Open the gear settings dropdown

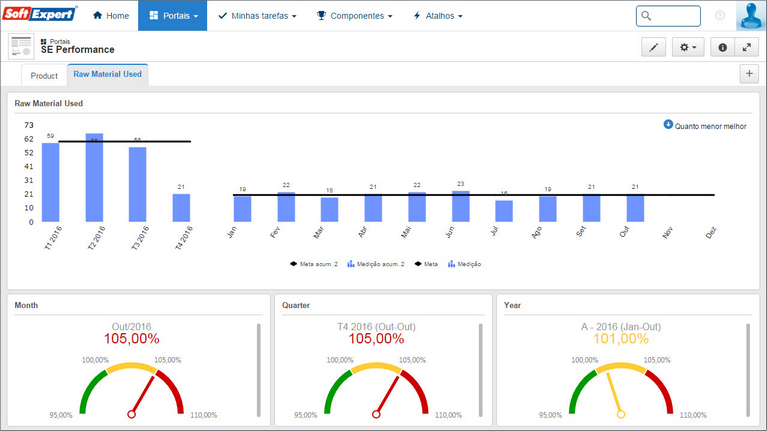[688, 47]
